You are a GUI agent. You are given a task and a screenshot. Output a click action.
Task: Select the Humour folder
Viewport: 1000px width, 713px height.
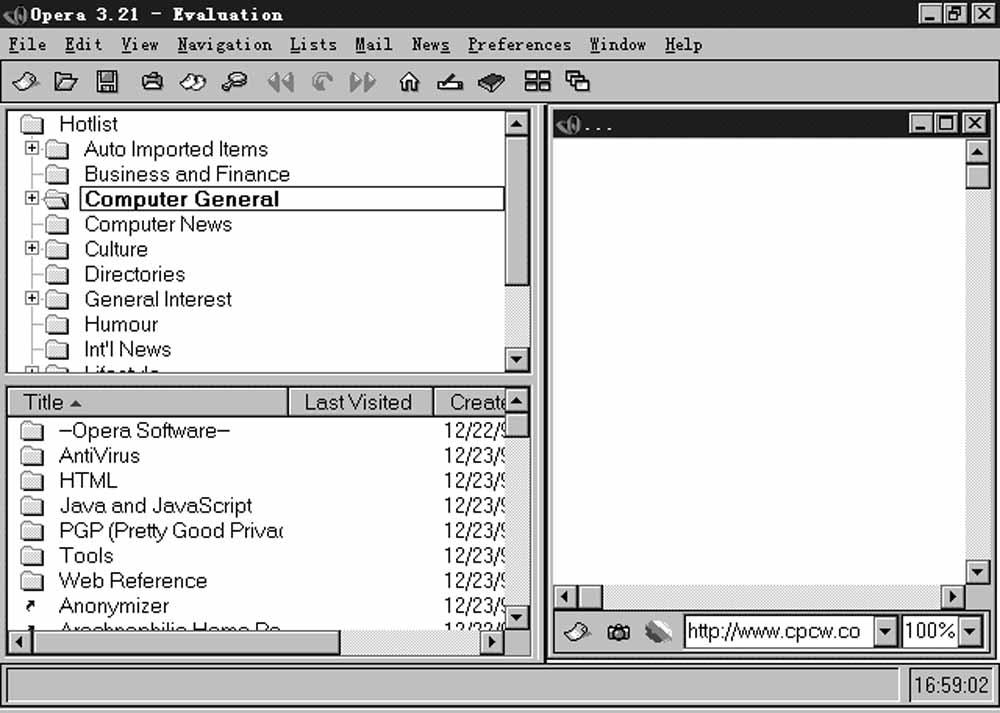tap(121, 325)
